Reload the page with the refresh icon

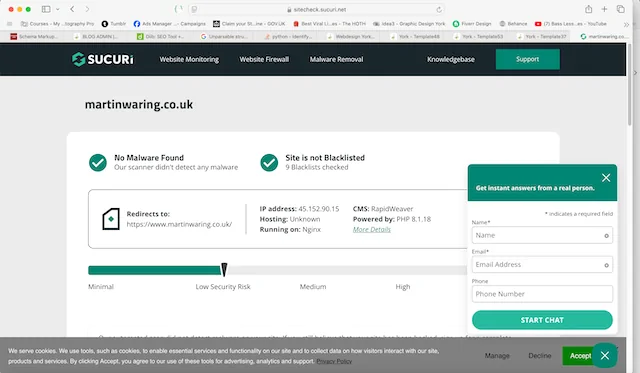coord(439,9)
